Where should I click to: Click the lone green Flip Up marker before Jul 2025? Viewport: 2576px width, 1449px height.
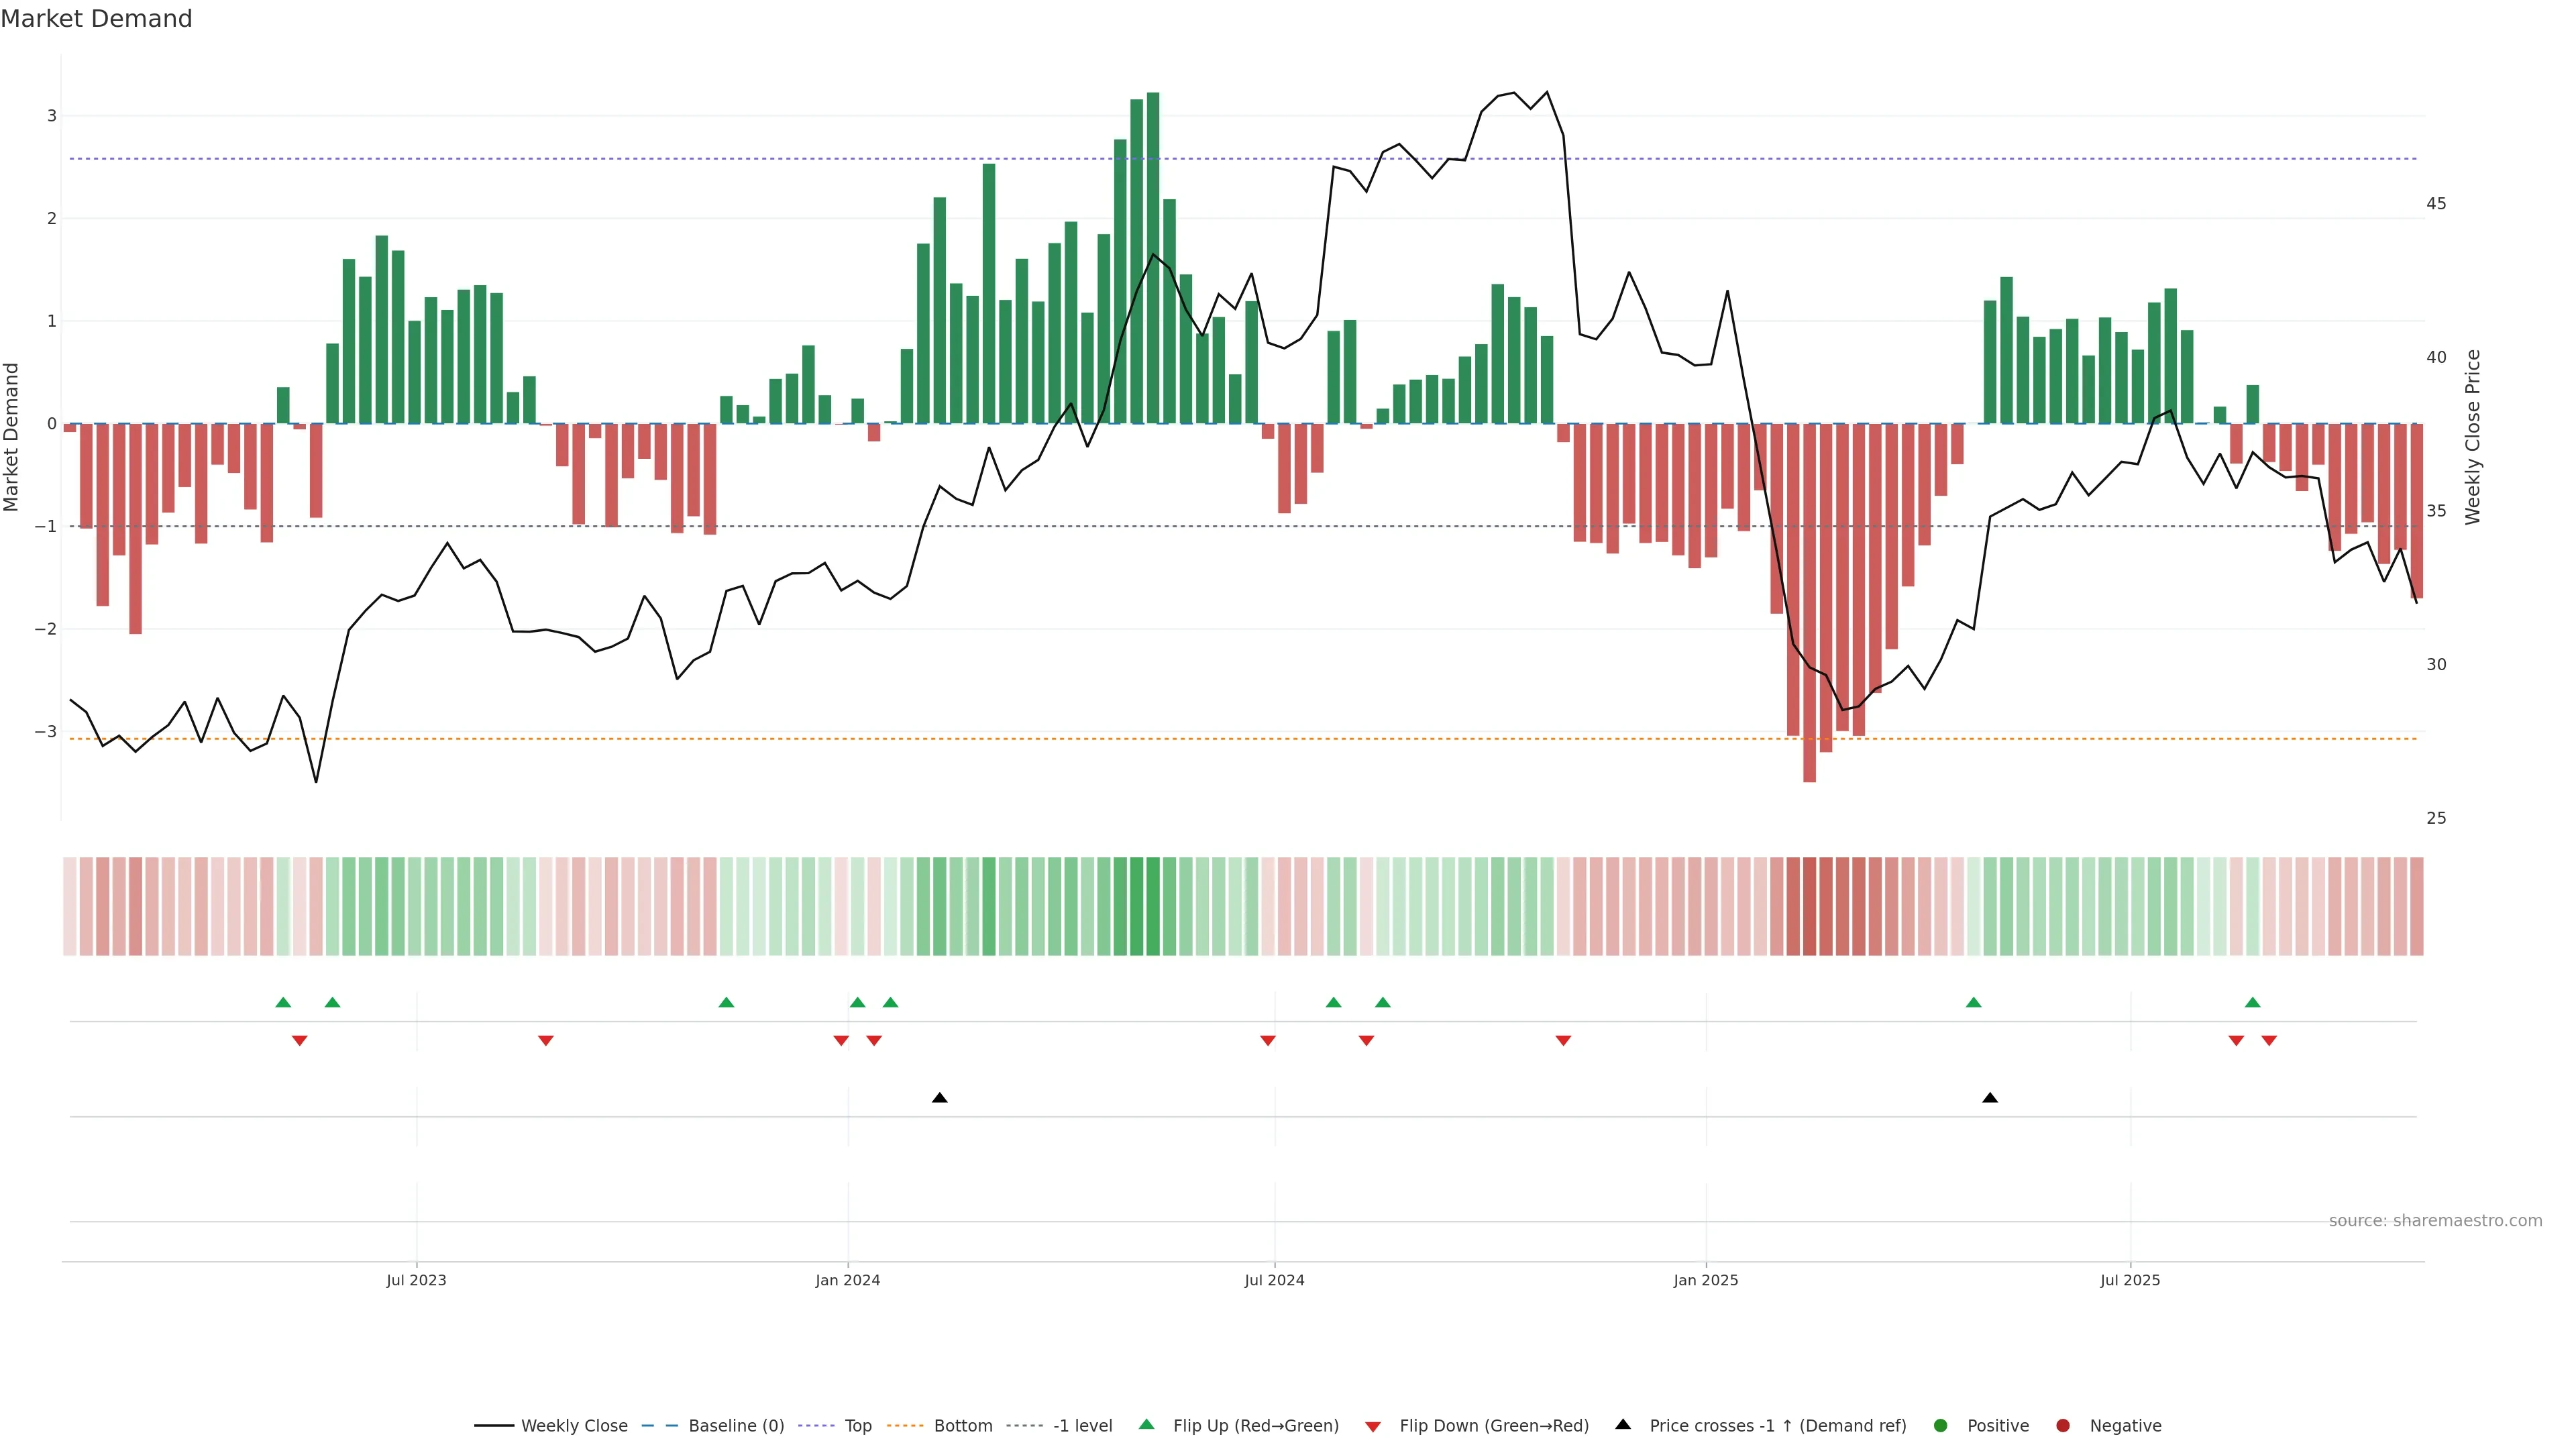pyautogui.click(x=1973, y=1002)
